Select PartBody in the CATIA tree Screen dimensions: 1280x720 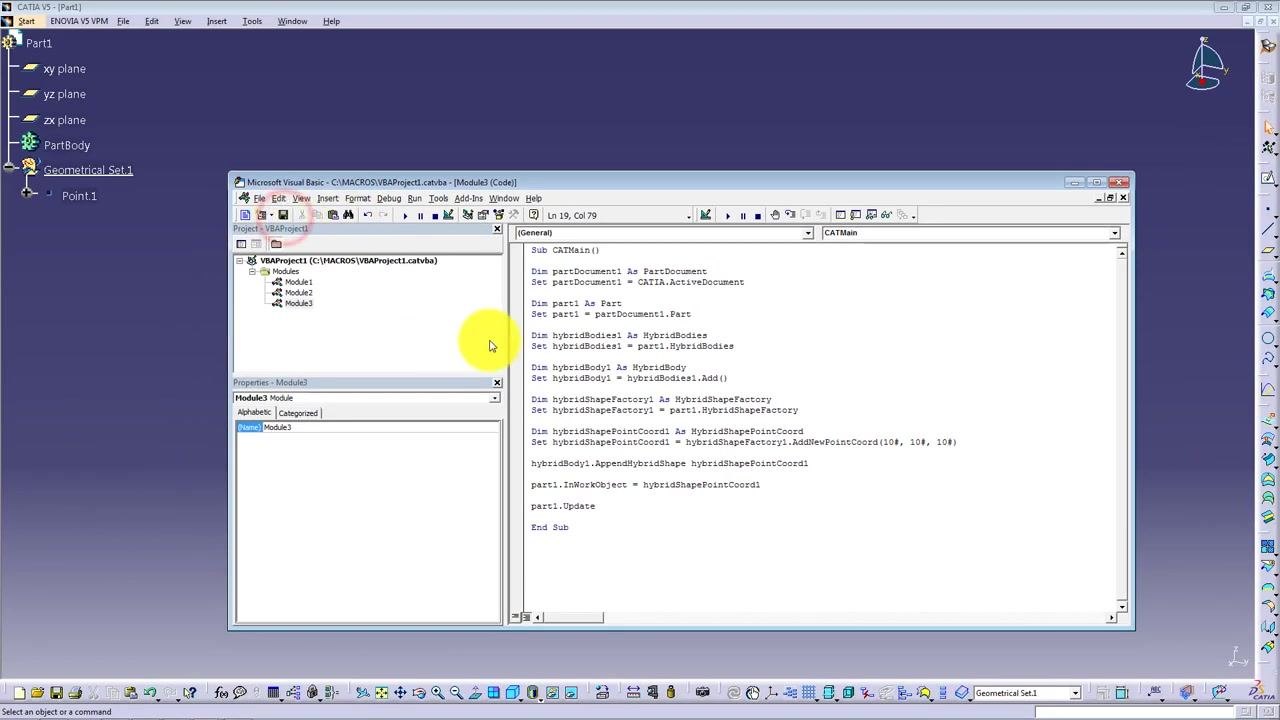pyautogui.click(x=67, y=145)
